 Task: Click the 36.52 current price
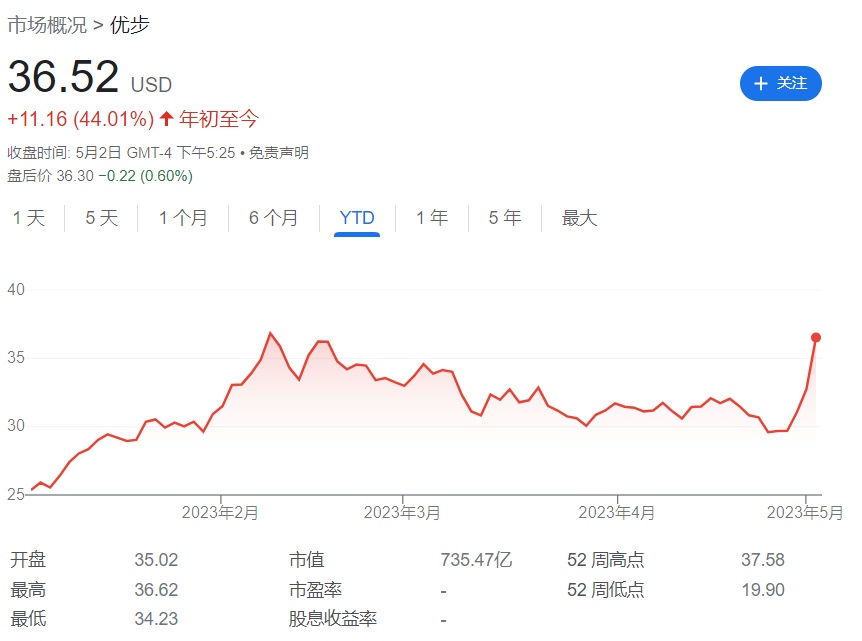point(64,78)
